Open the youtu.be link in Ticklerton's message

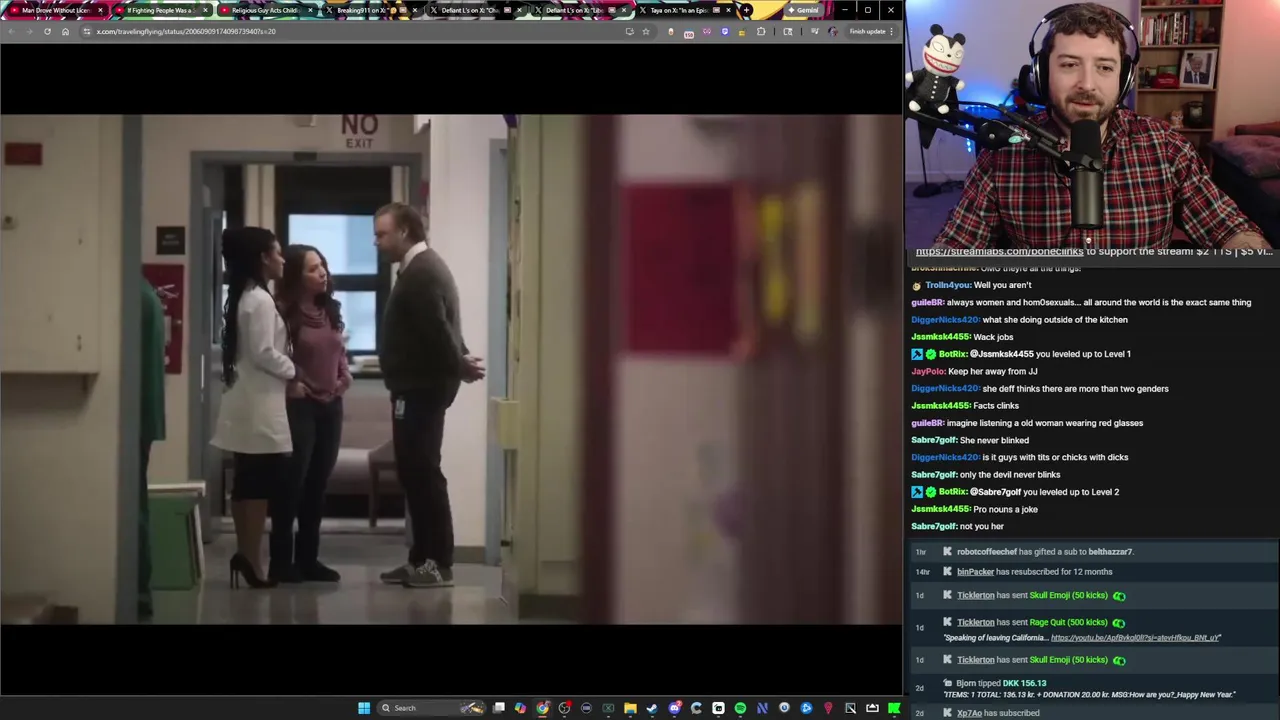pyautogui.click(x=1135, y=638)
